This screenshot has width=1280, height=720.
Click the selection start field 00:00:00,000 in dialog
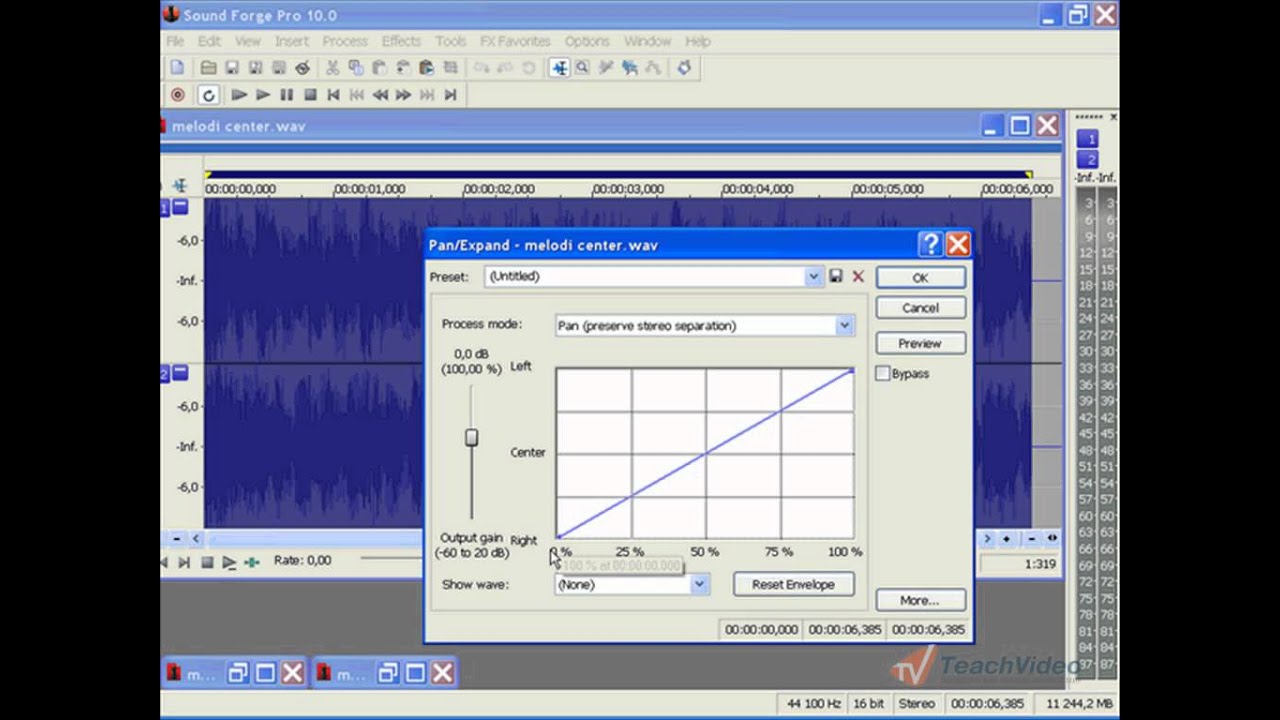coord(761,630)
